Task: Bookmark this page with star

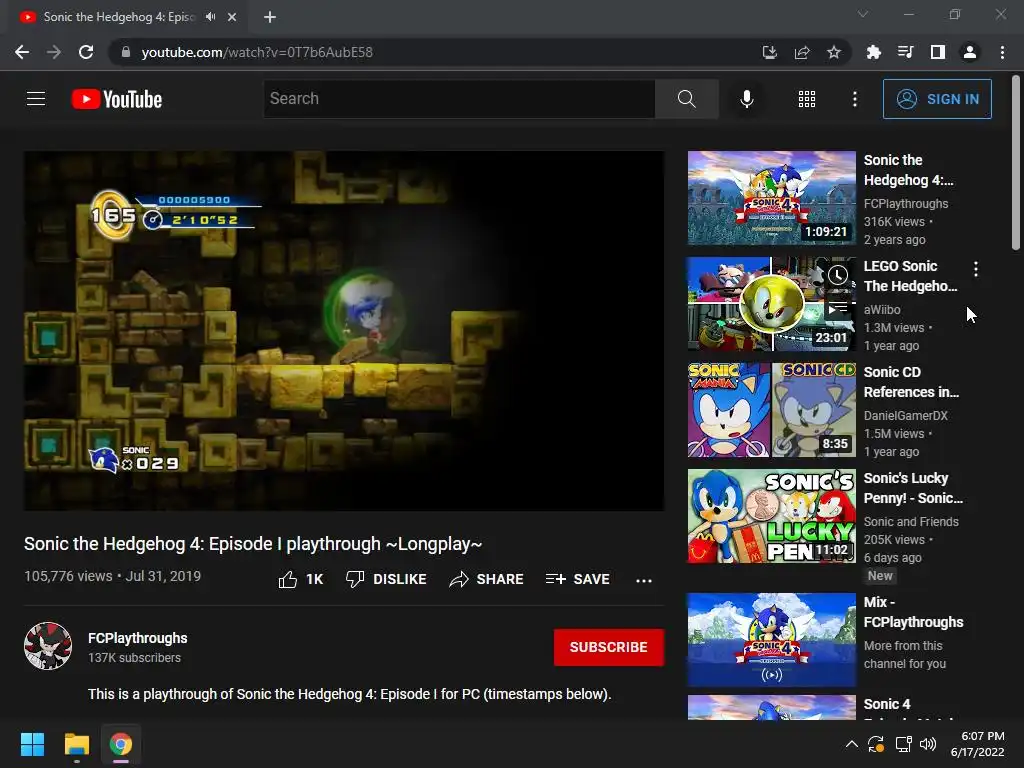Action: 834,52
